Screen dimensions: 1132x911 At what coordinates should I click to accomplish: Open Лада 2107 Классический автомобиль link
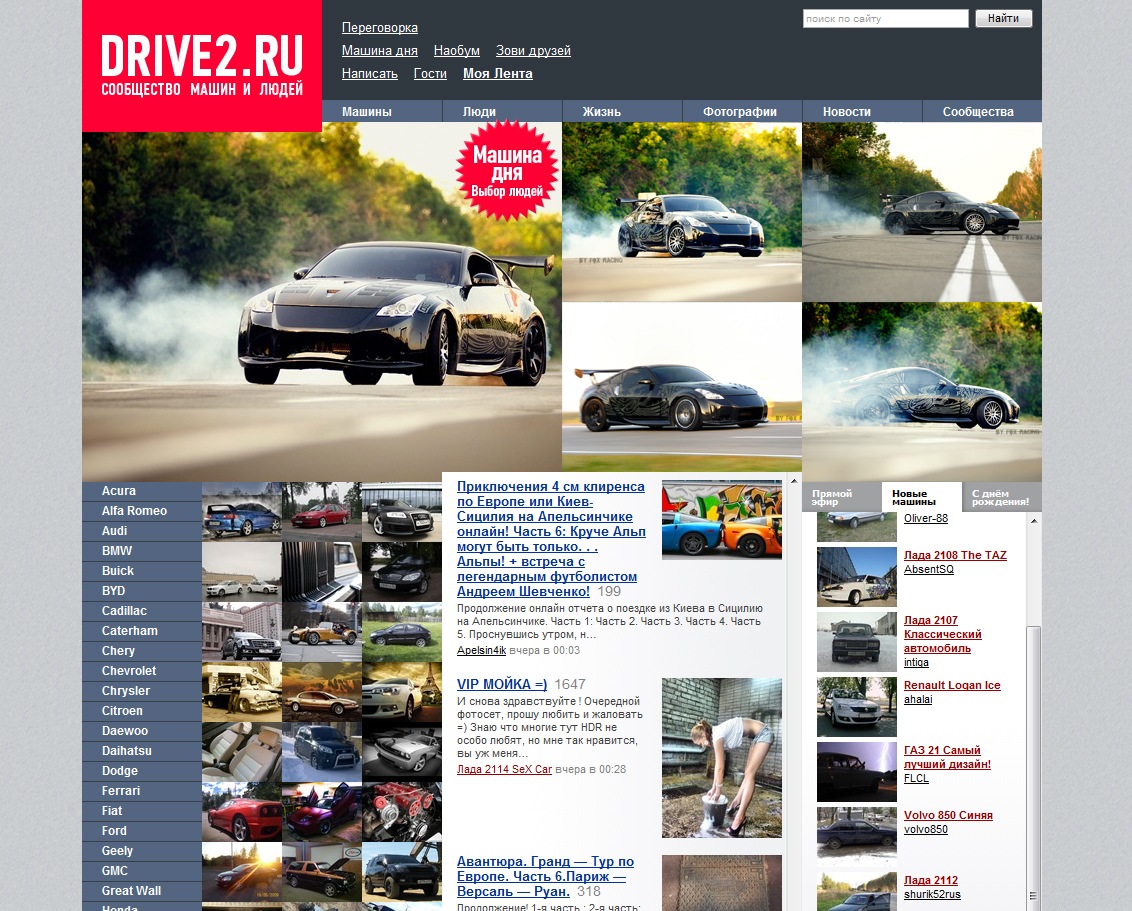point(942,634)
